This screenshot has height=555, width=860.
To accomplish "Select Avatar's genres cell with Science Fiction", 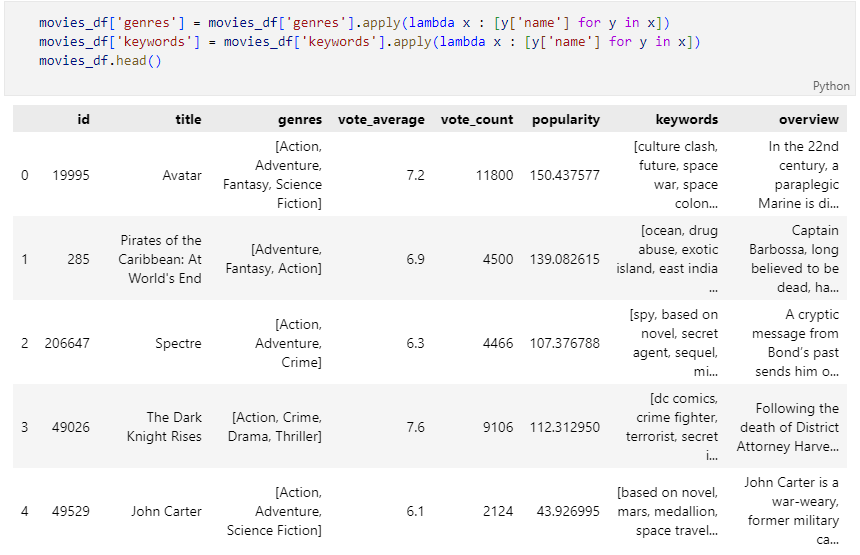I will [273, 175].
